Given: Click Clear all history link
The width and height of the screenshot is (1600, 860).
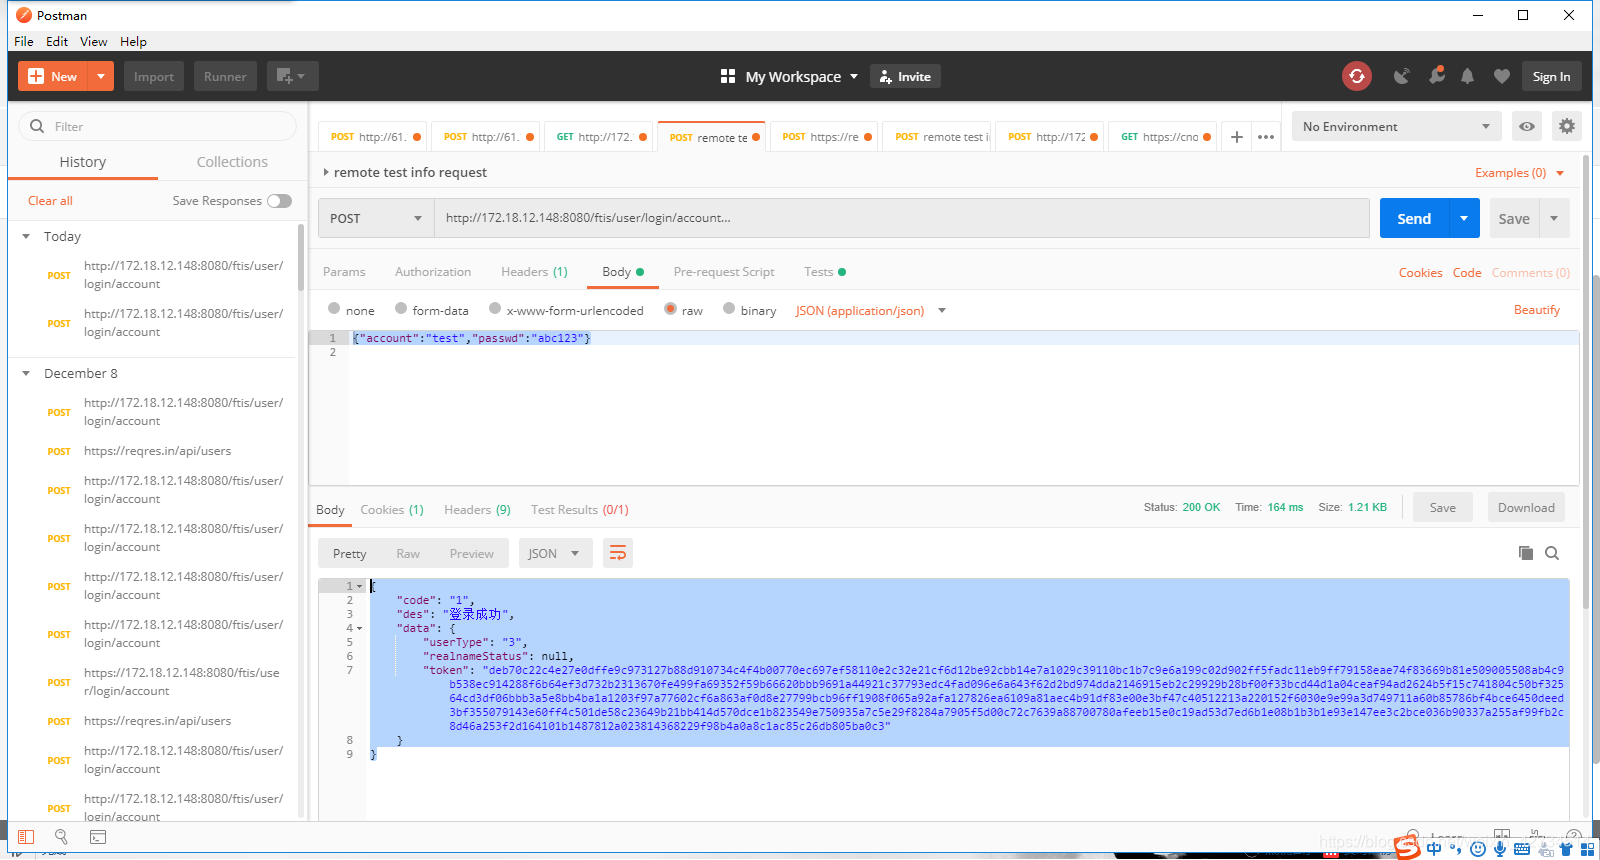Looking at the screenshot, I should tap(50, 201).
